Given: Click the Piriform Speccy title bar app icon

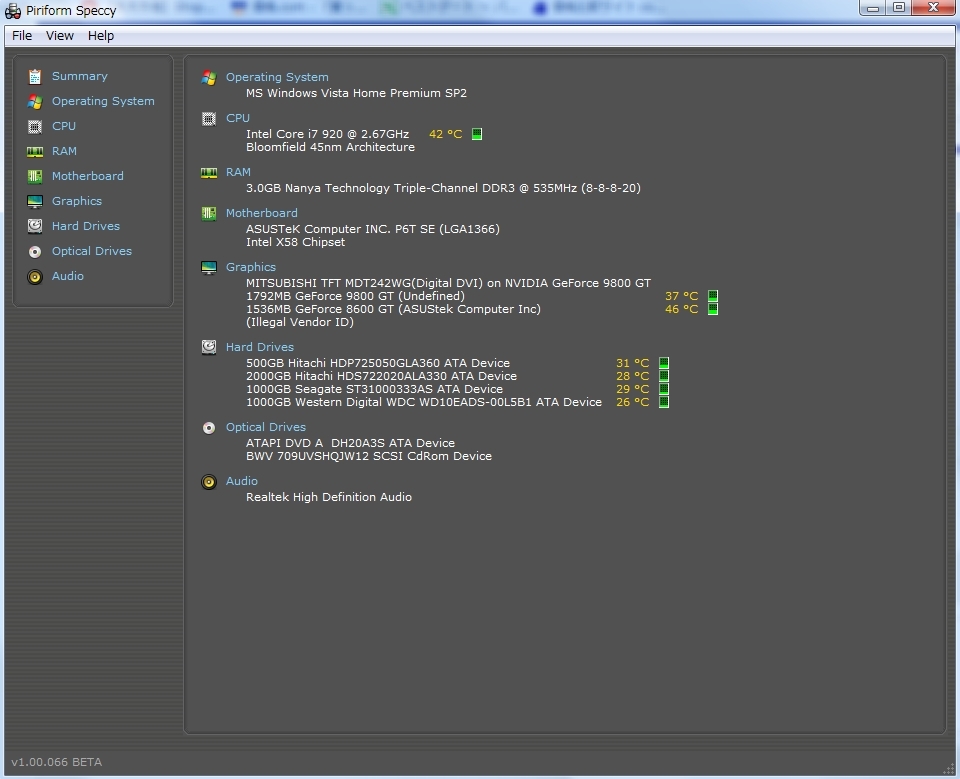Looking at the screenshot, I should (13, 11).
